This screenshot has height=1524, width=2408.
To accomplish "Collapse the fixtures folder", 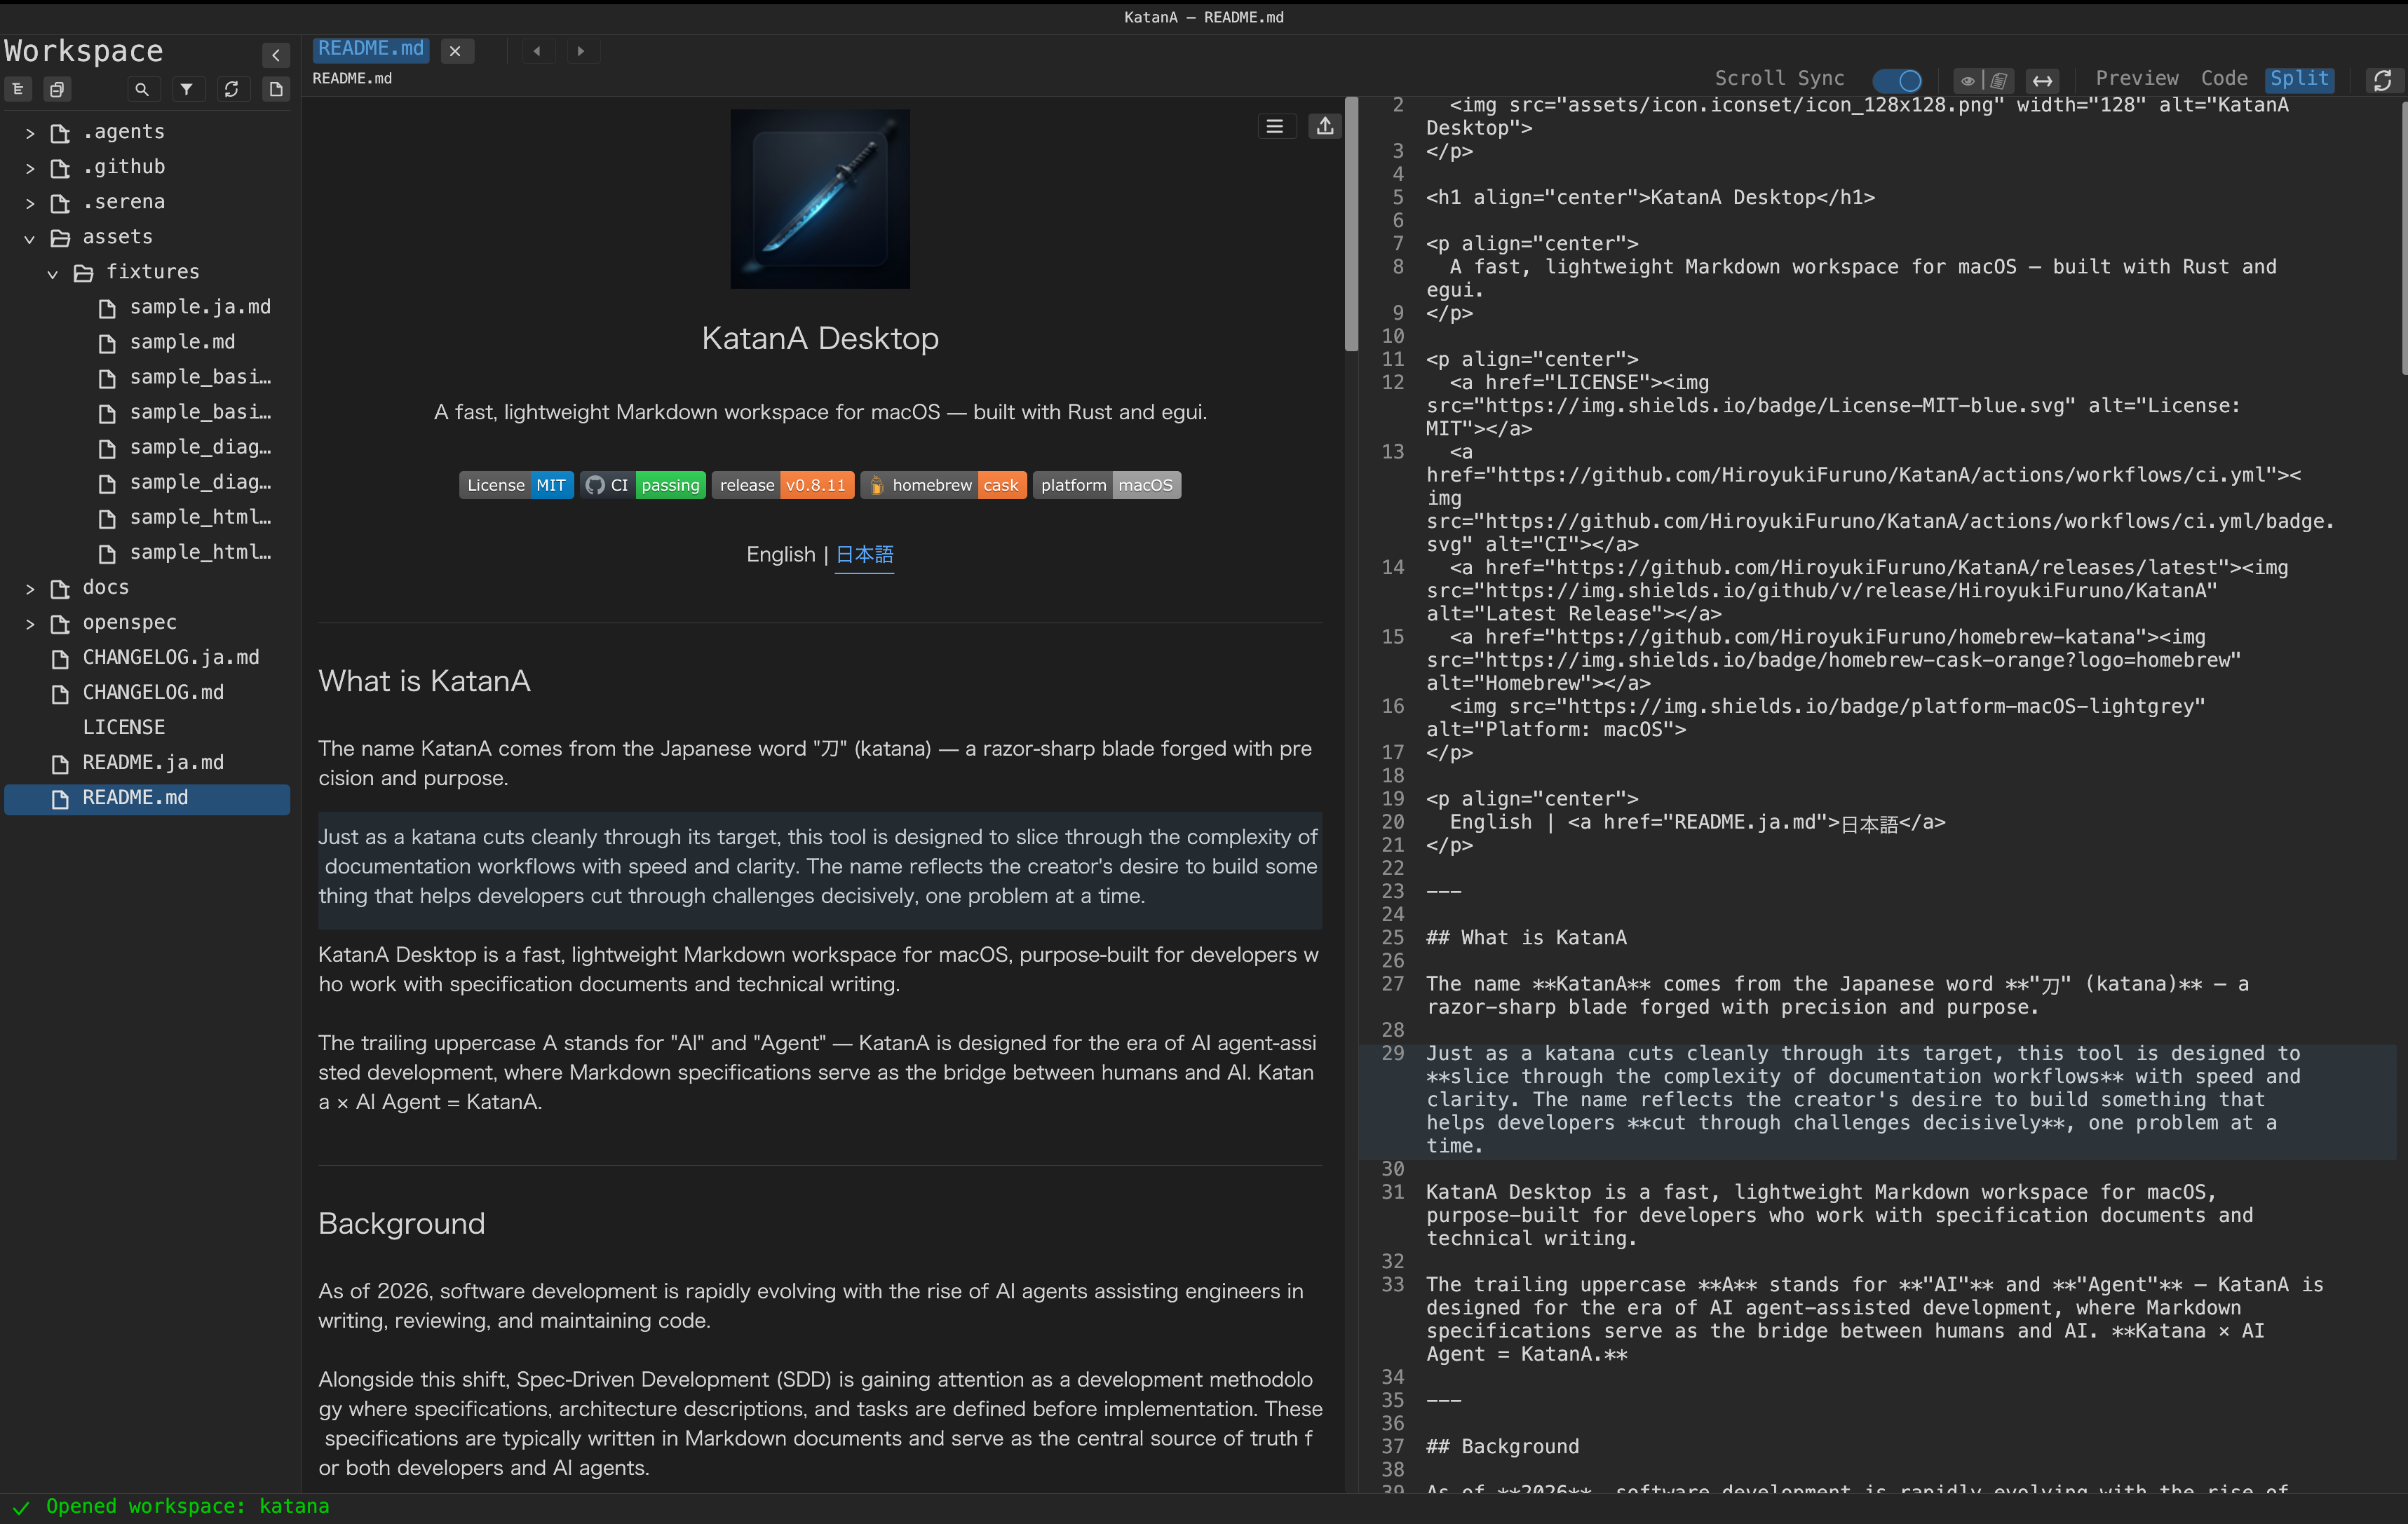I will pyautogui.click(x=52, y=272).
